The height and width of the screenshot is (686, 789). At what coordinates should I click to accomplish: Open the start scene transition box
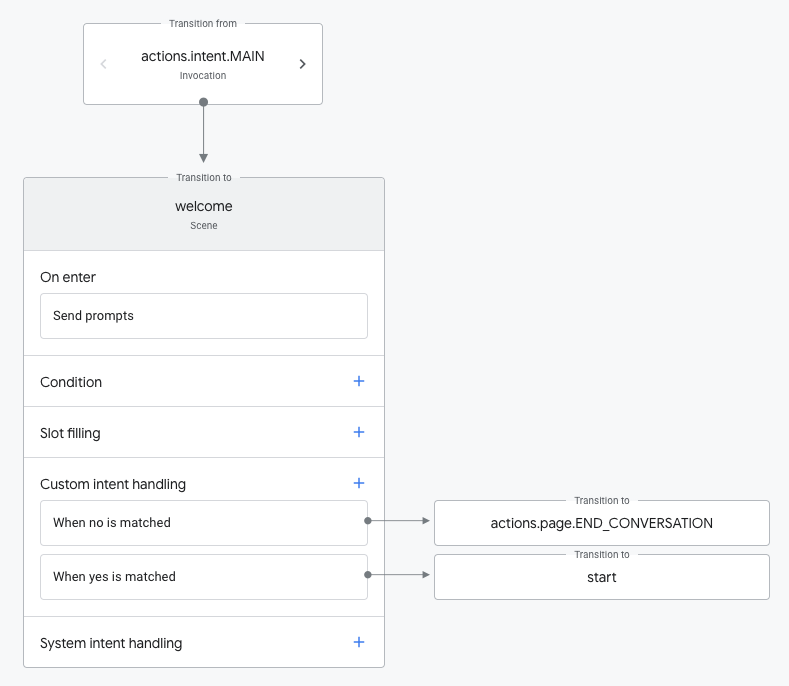tap(601, 577)
